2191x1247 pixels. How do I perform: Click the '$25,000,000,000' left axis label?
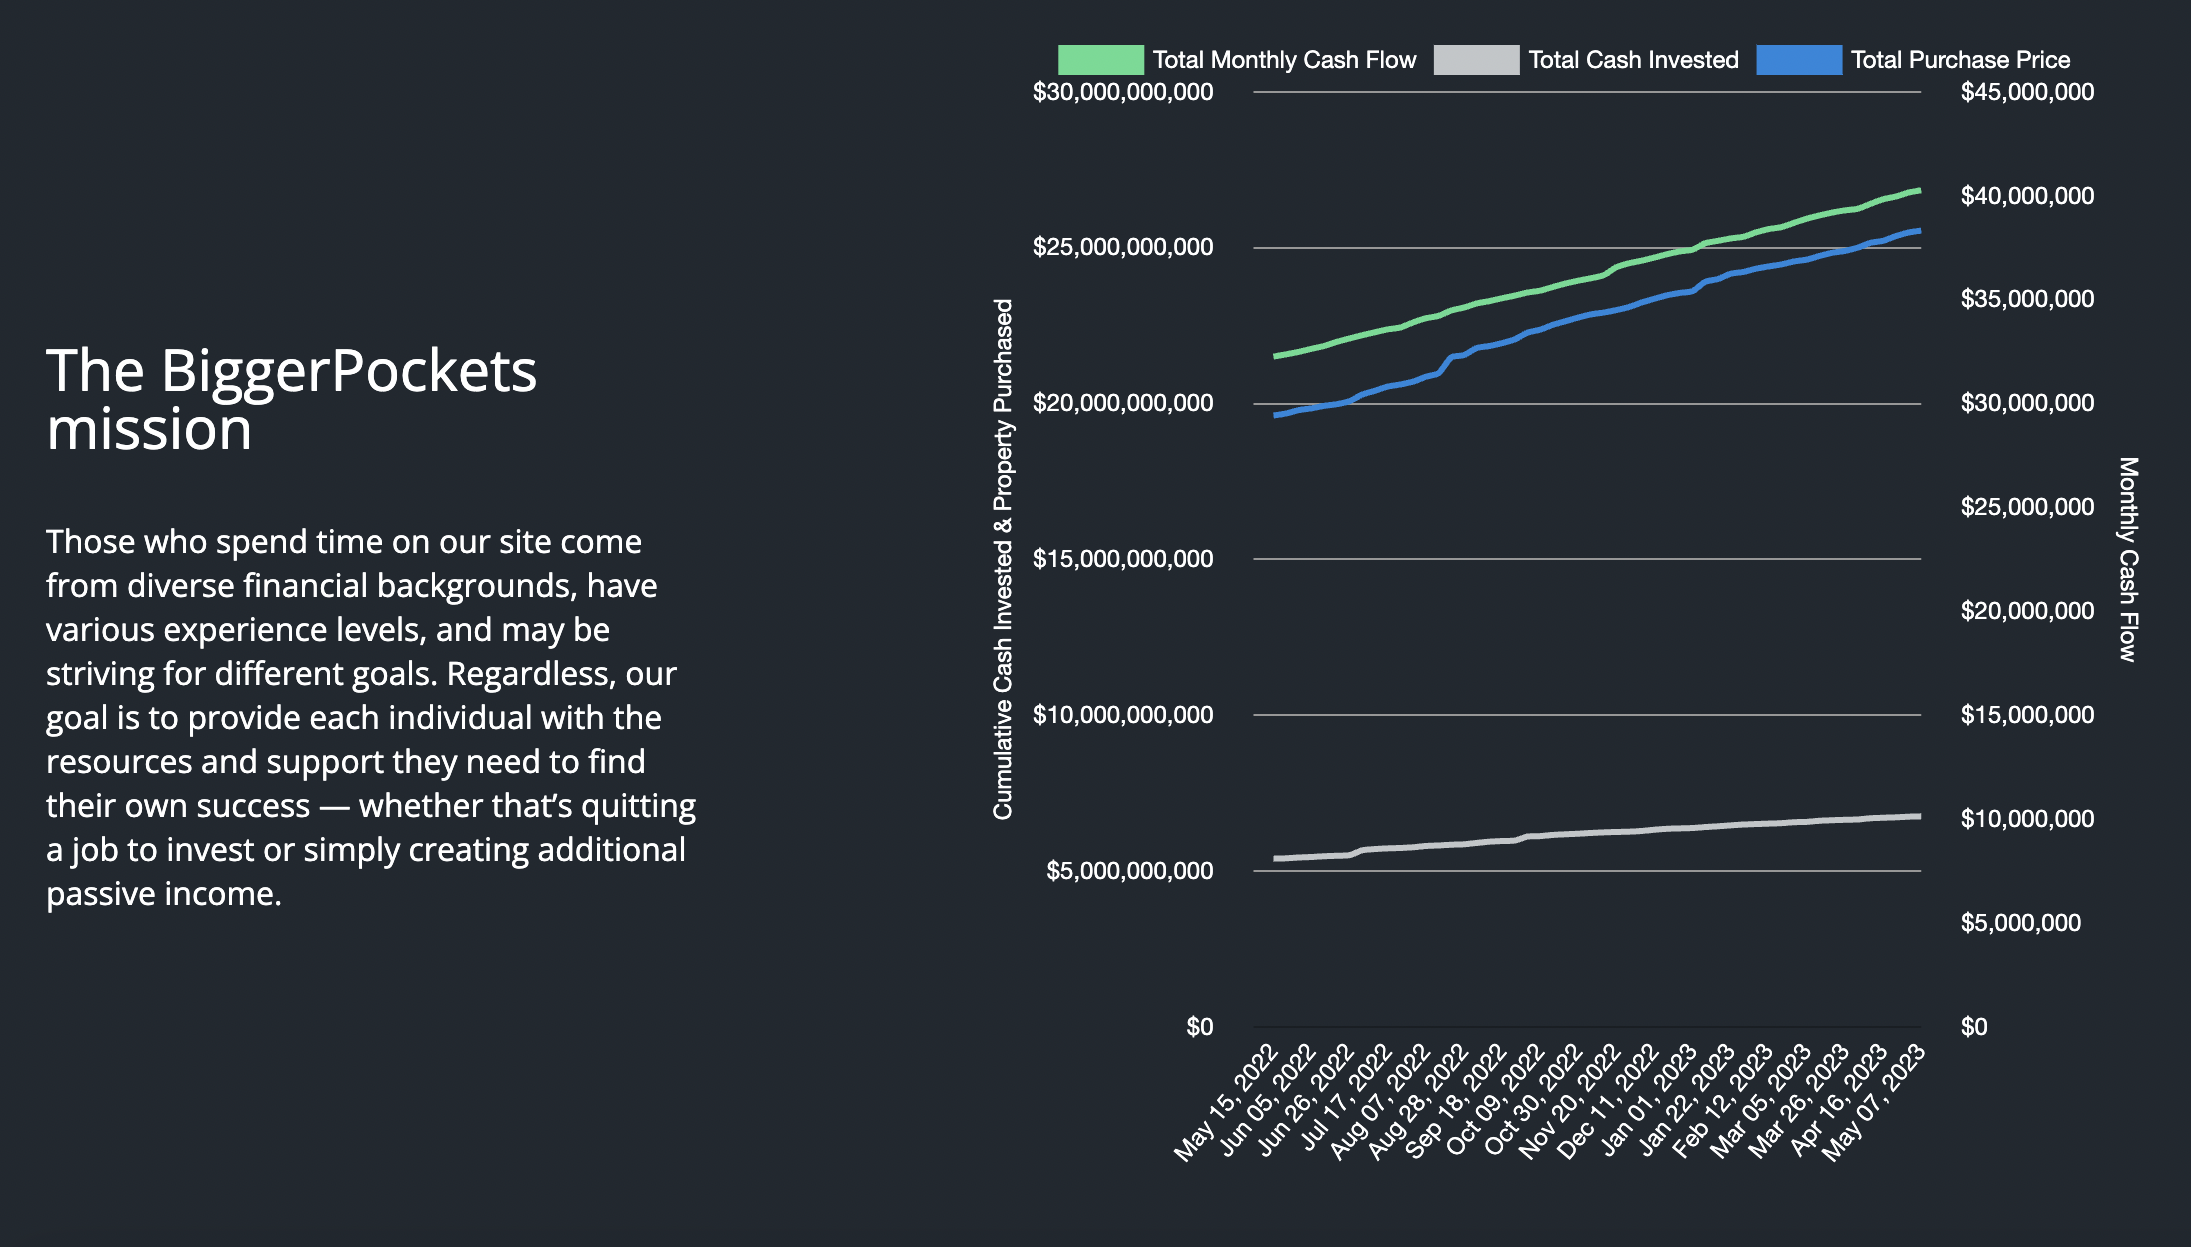click(1123, 247)
